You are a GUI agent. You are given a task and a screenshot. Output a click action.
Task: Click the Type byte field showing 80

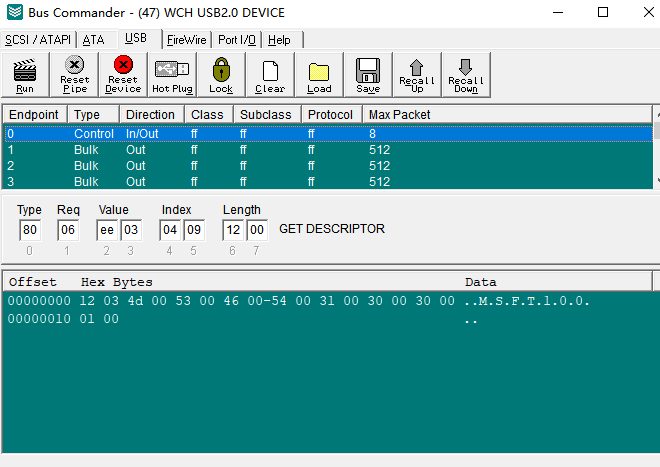click(x=30, y=230)
